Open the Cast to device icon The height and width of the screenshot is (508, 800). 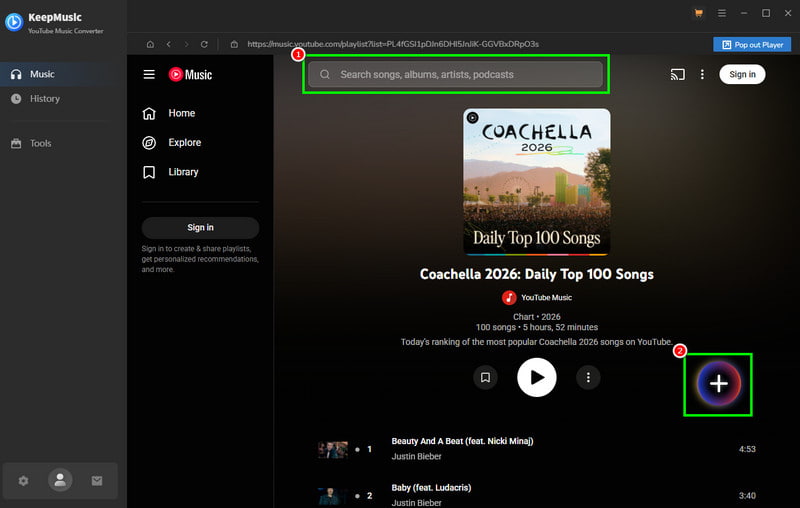678,74
